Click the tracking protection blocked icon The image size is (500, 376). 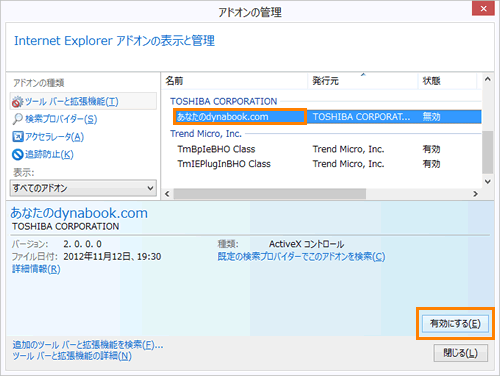(17, 154)
